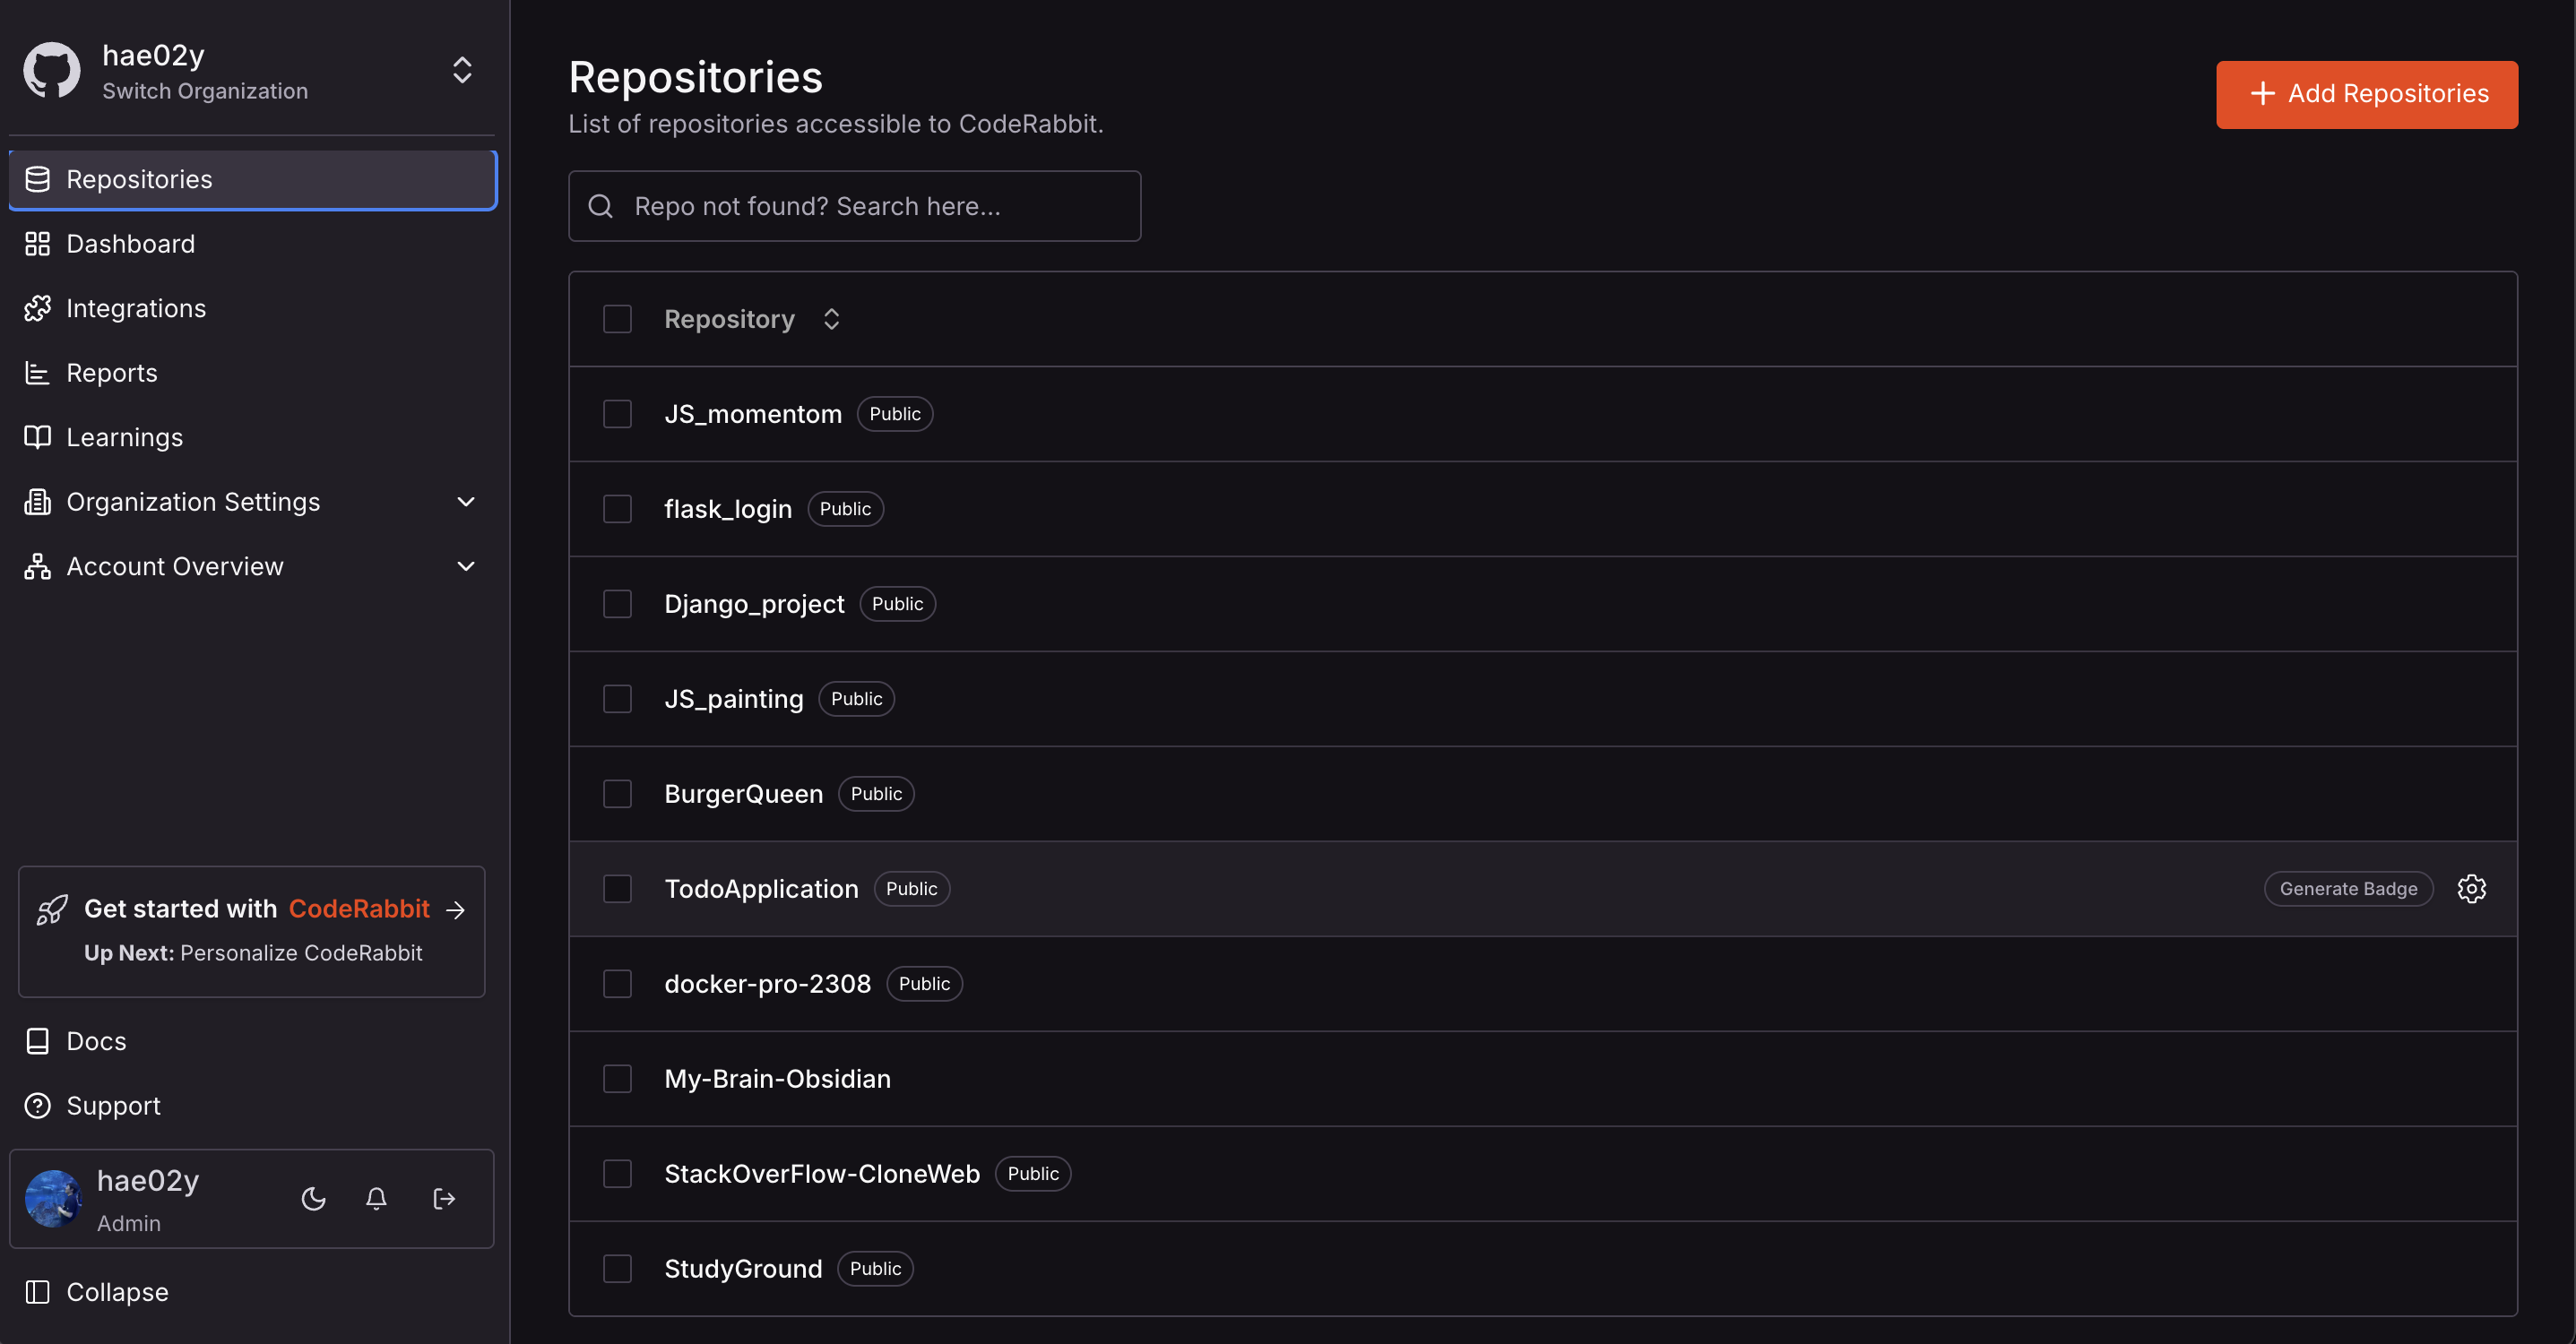The height and width of the screenshot is (1344, 2576).
Task: Click the GitHub organization logo
Action: [x=52, y=70]
